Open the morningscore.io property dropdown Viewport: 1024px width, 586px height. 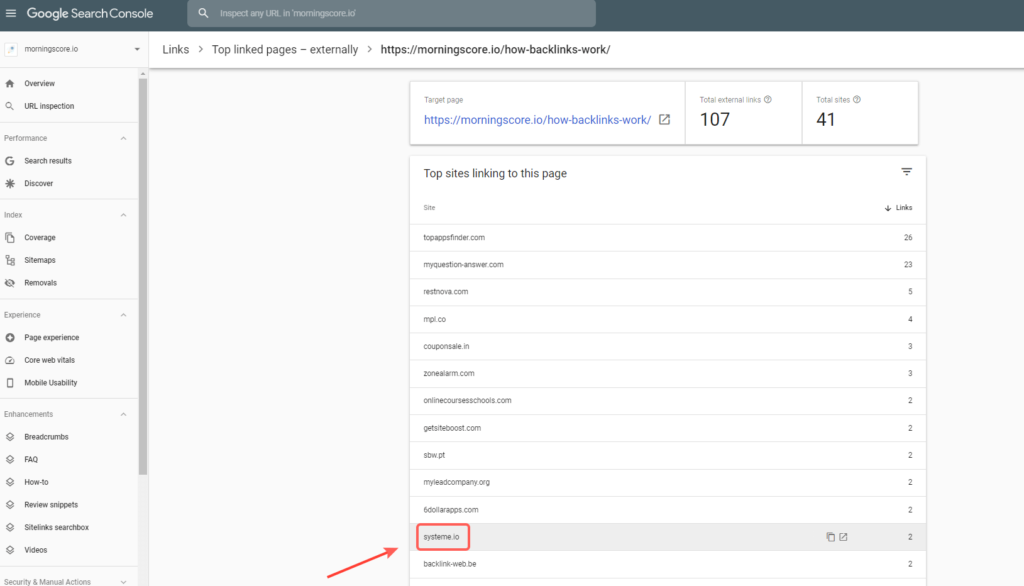pos(136,49)
